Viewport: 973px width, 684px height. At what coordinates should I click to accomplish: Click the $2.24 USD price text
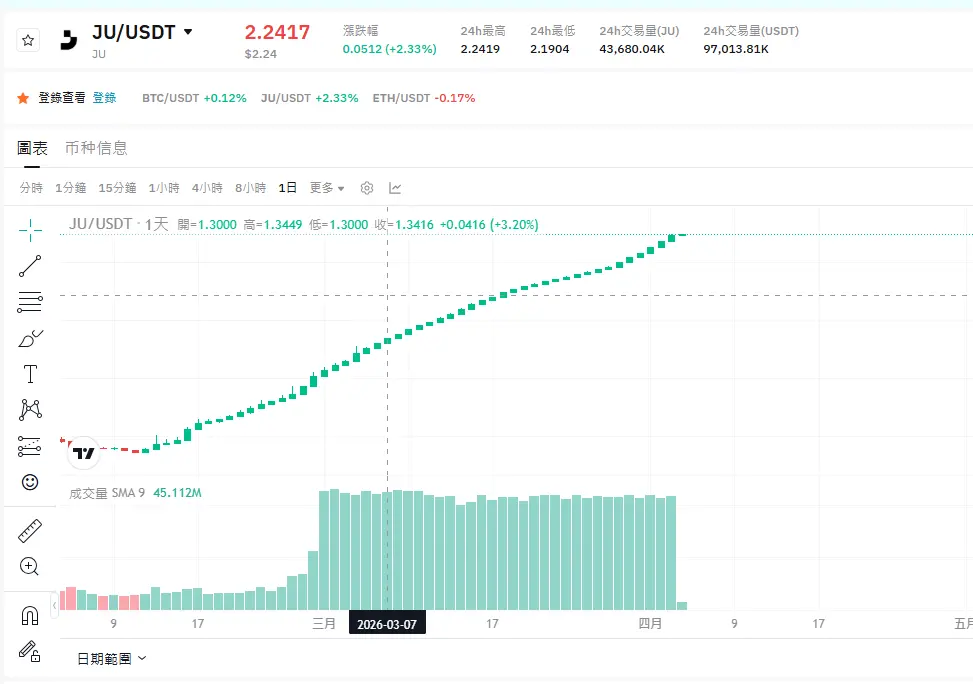pos(261,54)
